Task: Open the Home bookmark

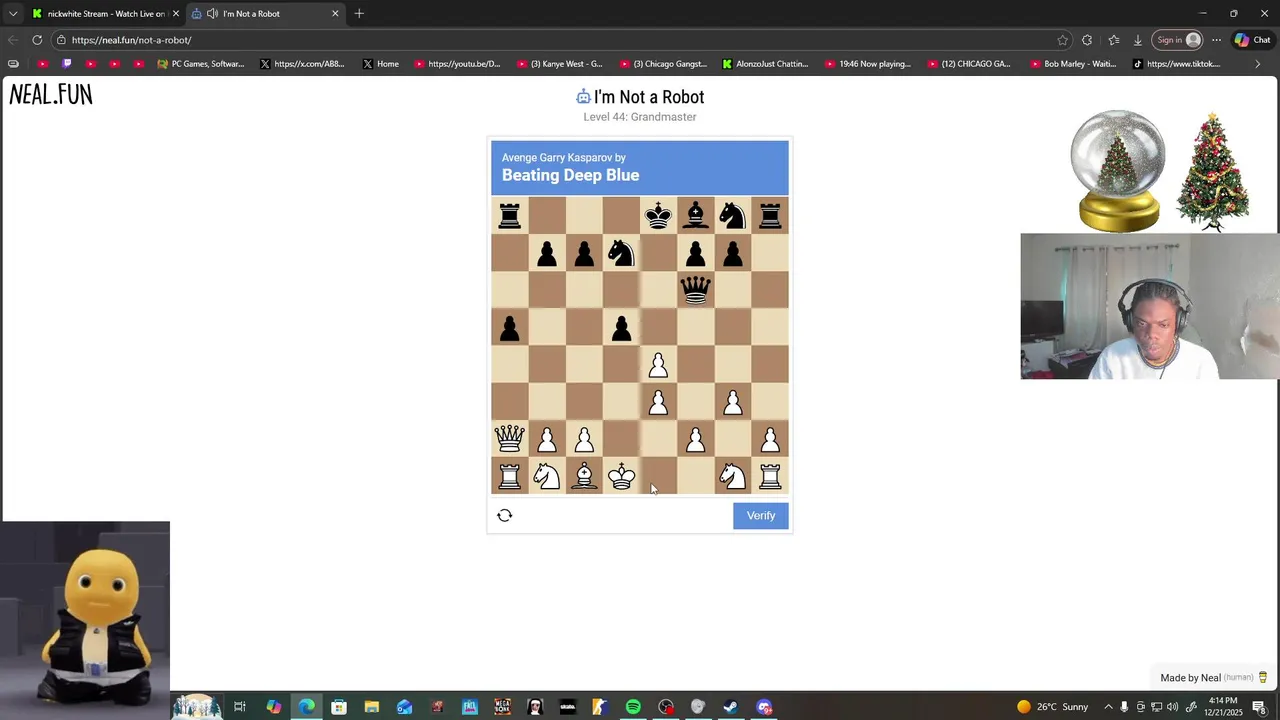Action: [381, 64]
